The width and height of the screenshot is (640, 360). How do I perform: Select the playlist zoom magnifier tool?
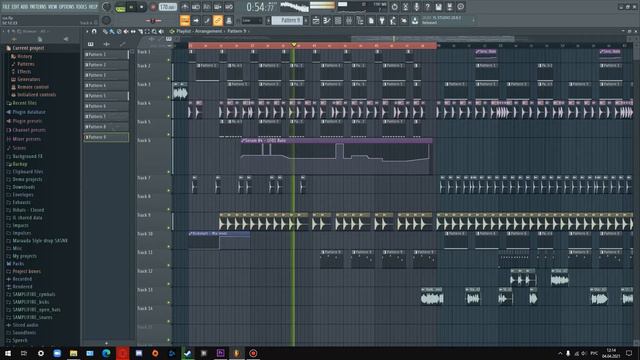click(x=154, y=31)
